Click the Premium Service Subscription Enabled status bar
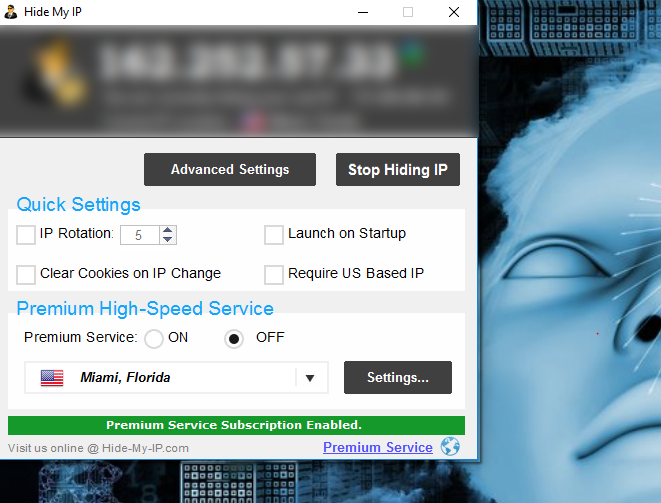The image size is (661, 503). click(x=236, y=425)
